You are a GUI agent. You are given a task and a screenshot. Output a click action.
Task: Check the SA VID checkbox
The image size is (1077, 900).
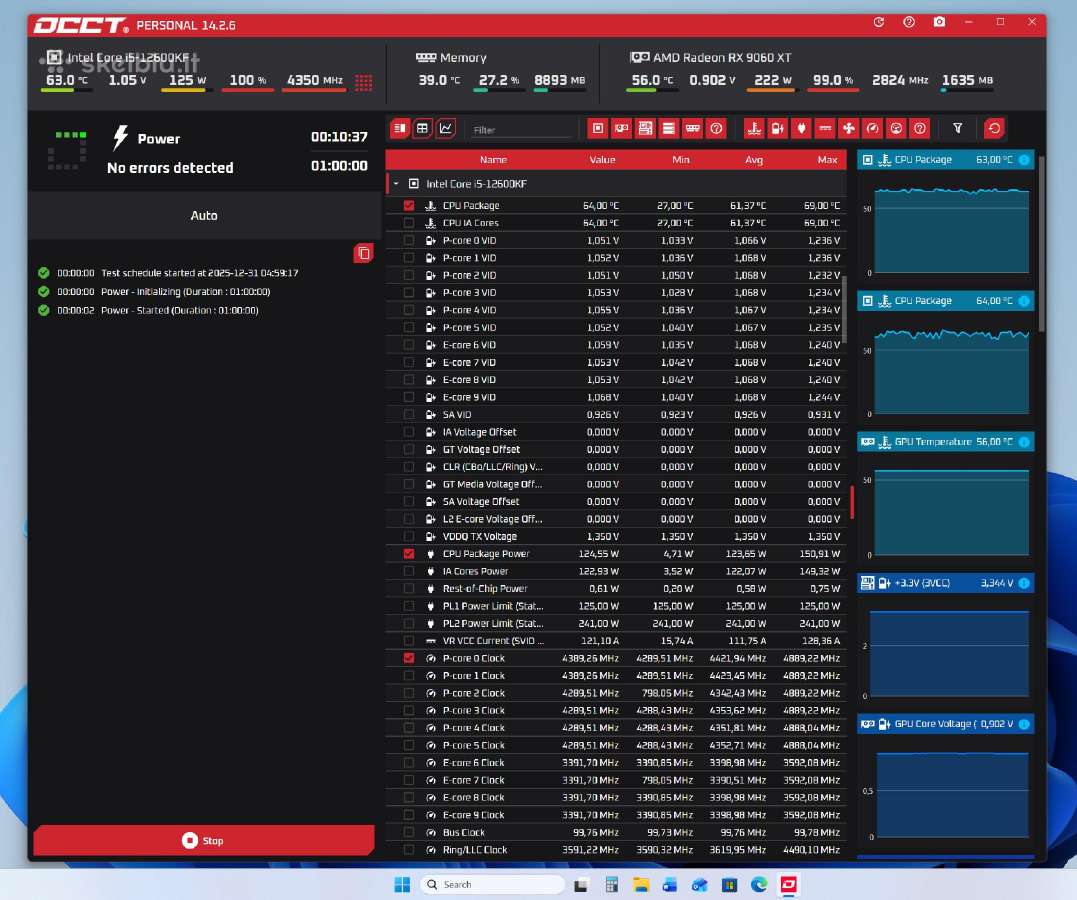coord(409,414)
